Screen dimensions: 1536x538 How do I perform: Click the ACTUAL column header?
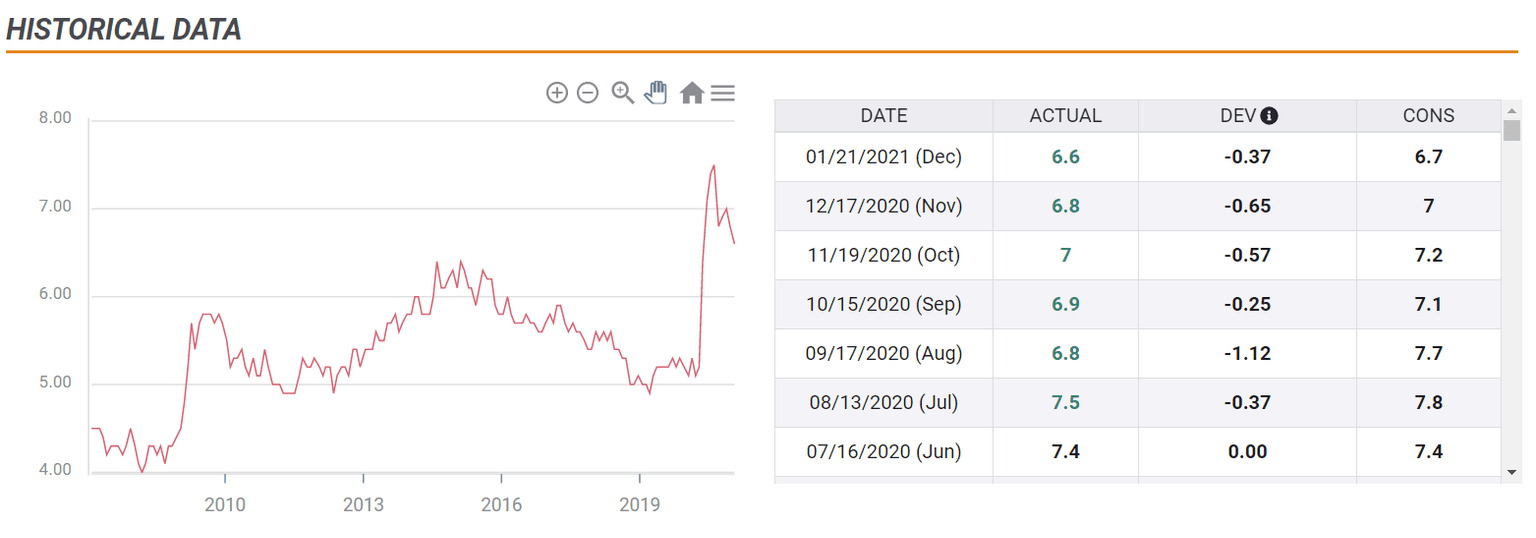tap(1065, 116)
